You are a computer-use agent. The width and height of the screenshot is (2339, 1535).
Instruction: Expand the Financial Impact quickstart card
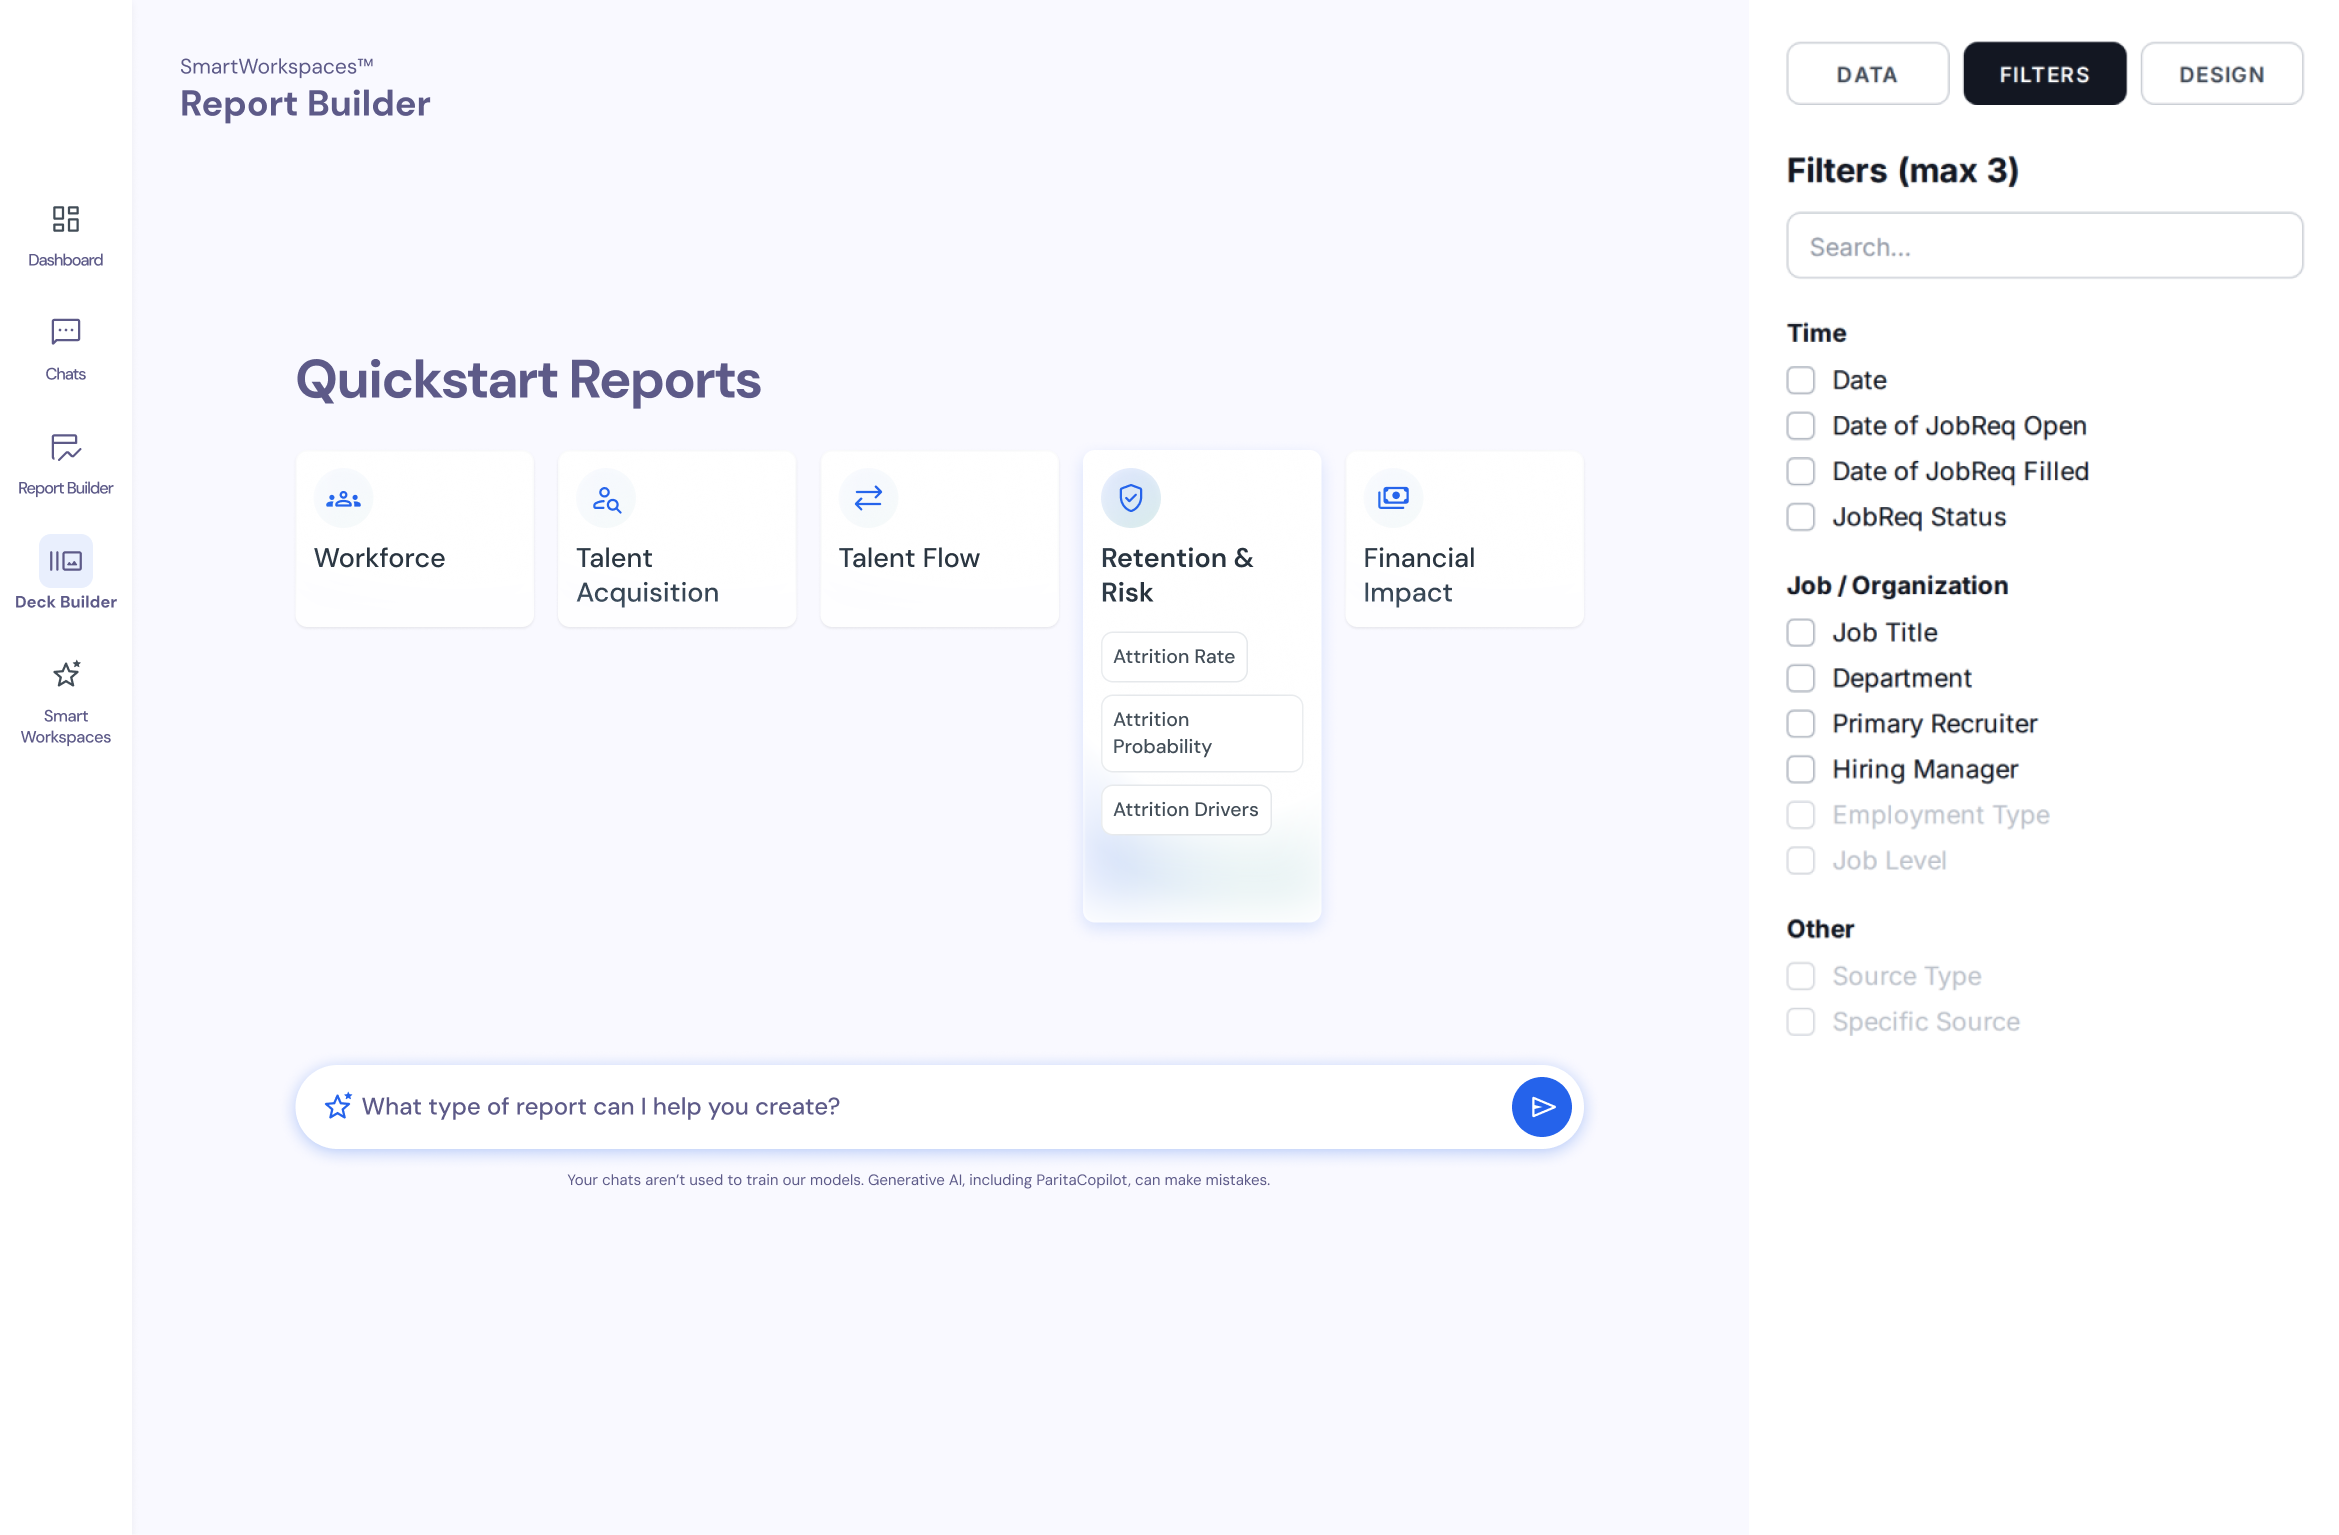point(1464,539)
